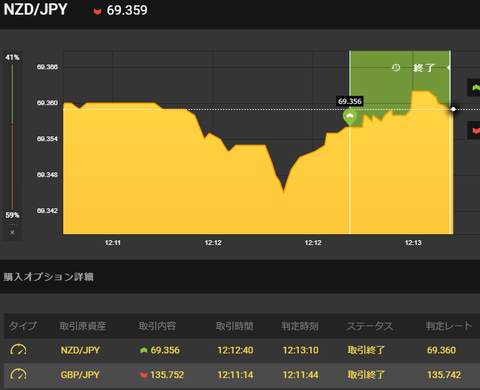This screenshot has height=390, width=480.
Task: Click the 12:11 time axis label
Action: (x=113, y=243)
